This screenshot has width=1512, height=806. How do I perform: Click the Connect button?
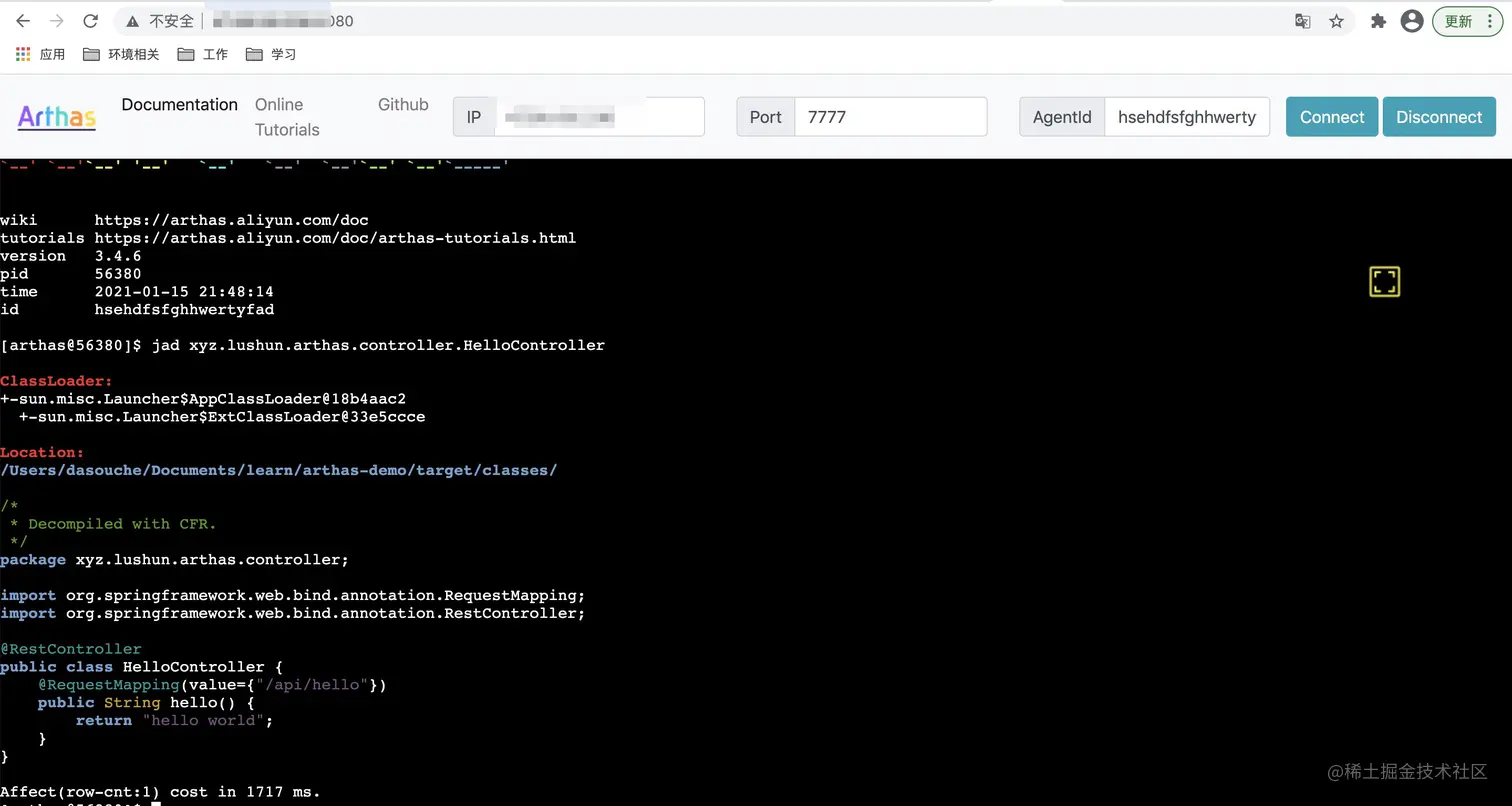click(1332, 117)
